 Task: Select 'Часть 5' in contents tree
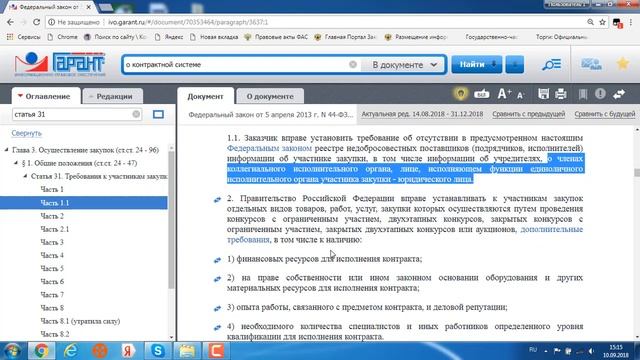(x=52, y=269)
